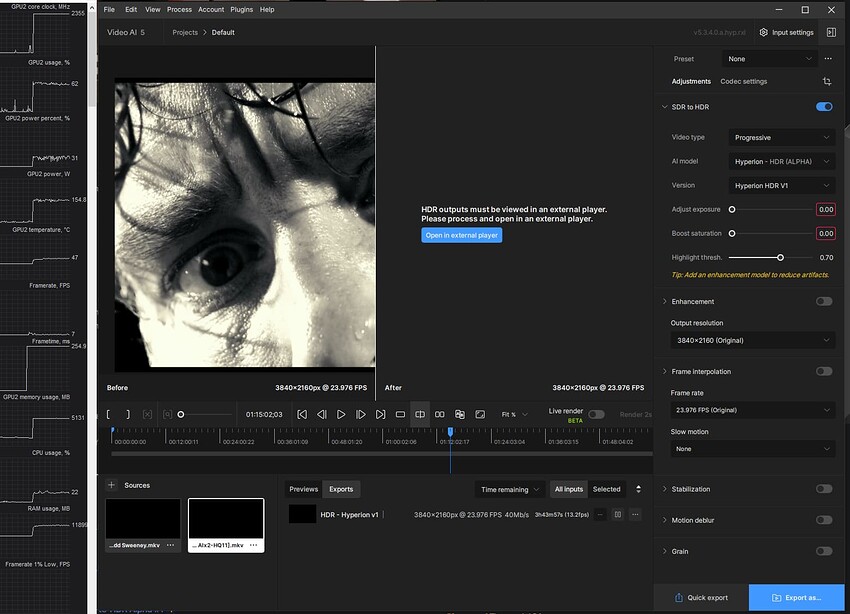Expand the Frame rate dropdown

[x=752, y=410]
